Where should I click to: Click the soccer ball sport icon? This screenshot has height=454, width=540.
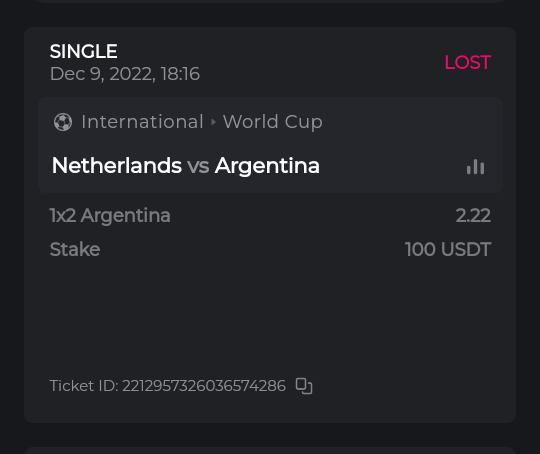pos(63,122)
